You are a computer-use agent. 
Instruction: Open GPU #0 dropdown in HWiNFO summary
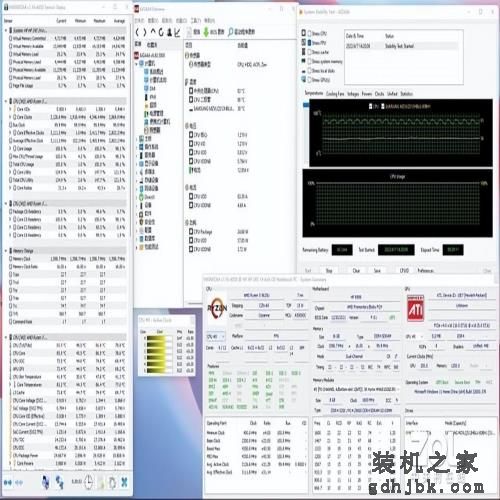click(415, 337)
